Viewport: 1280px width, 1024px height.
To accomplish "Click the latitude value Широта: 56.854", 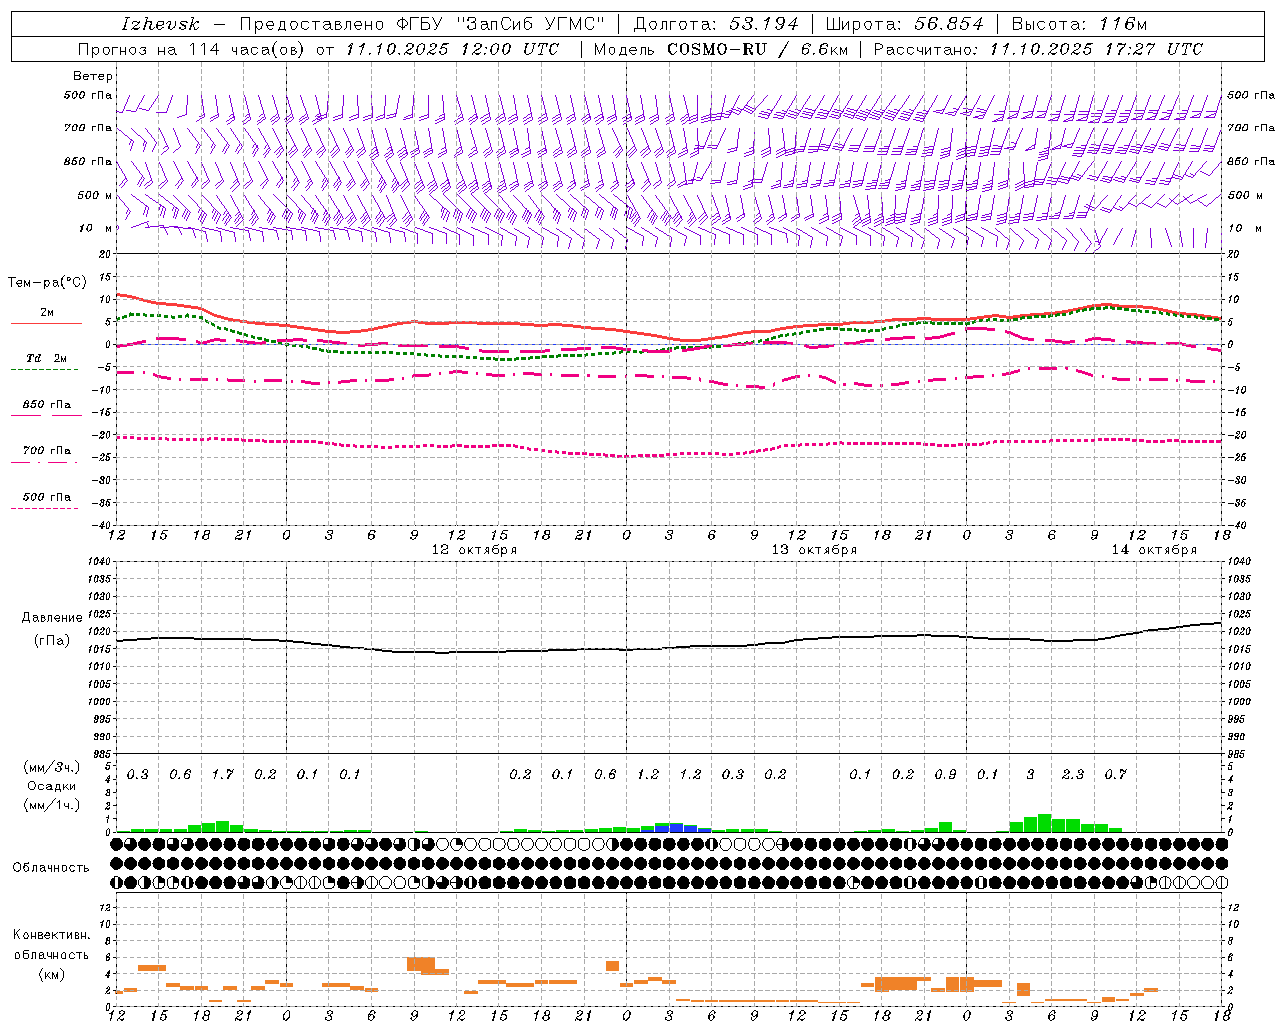I will 905,24.
